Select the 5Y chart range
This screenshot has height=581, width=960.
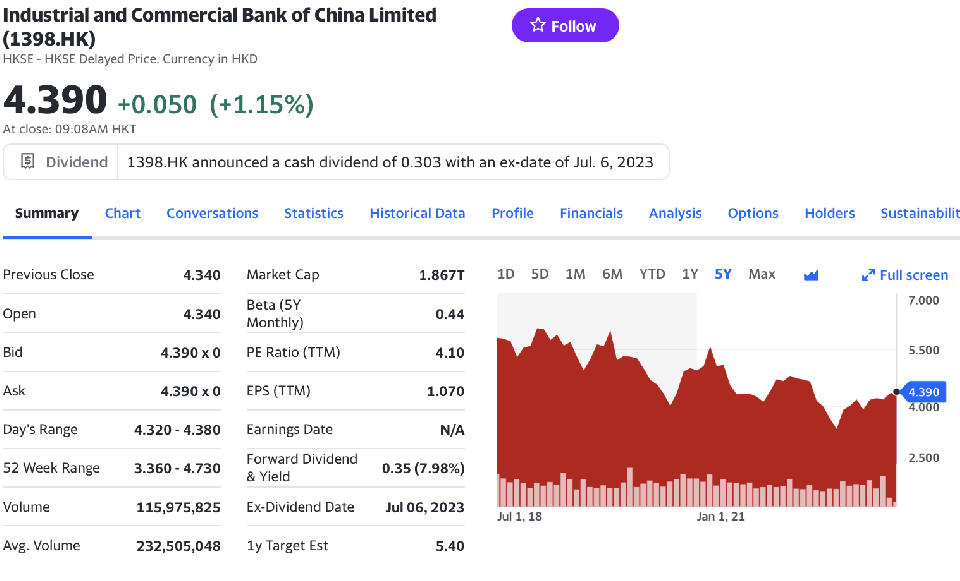coord(723,274)
